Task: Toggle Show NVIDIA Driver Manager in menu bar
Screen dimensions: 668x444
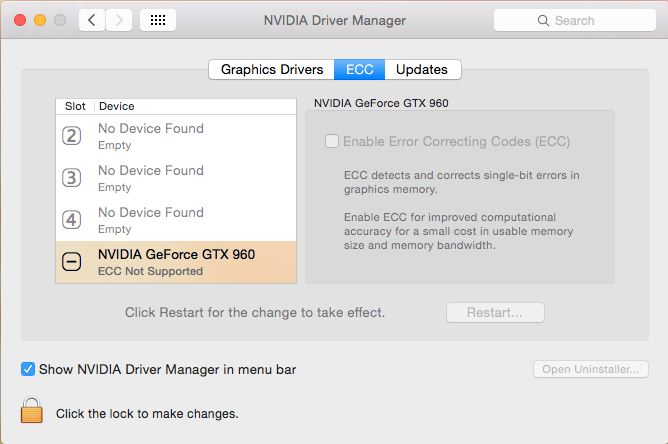Action: (x=28, y=369)
